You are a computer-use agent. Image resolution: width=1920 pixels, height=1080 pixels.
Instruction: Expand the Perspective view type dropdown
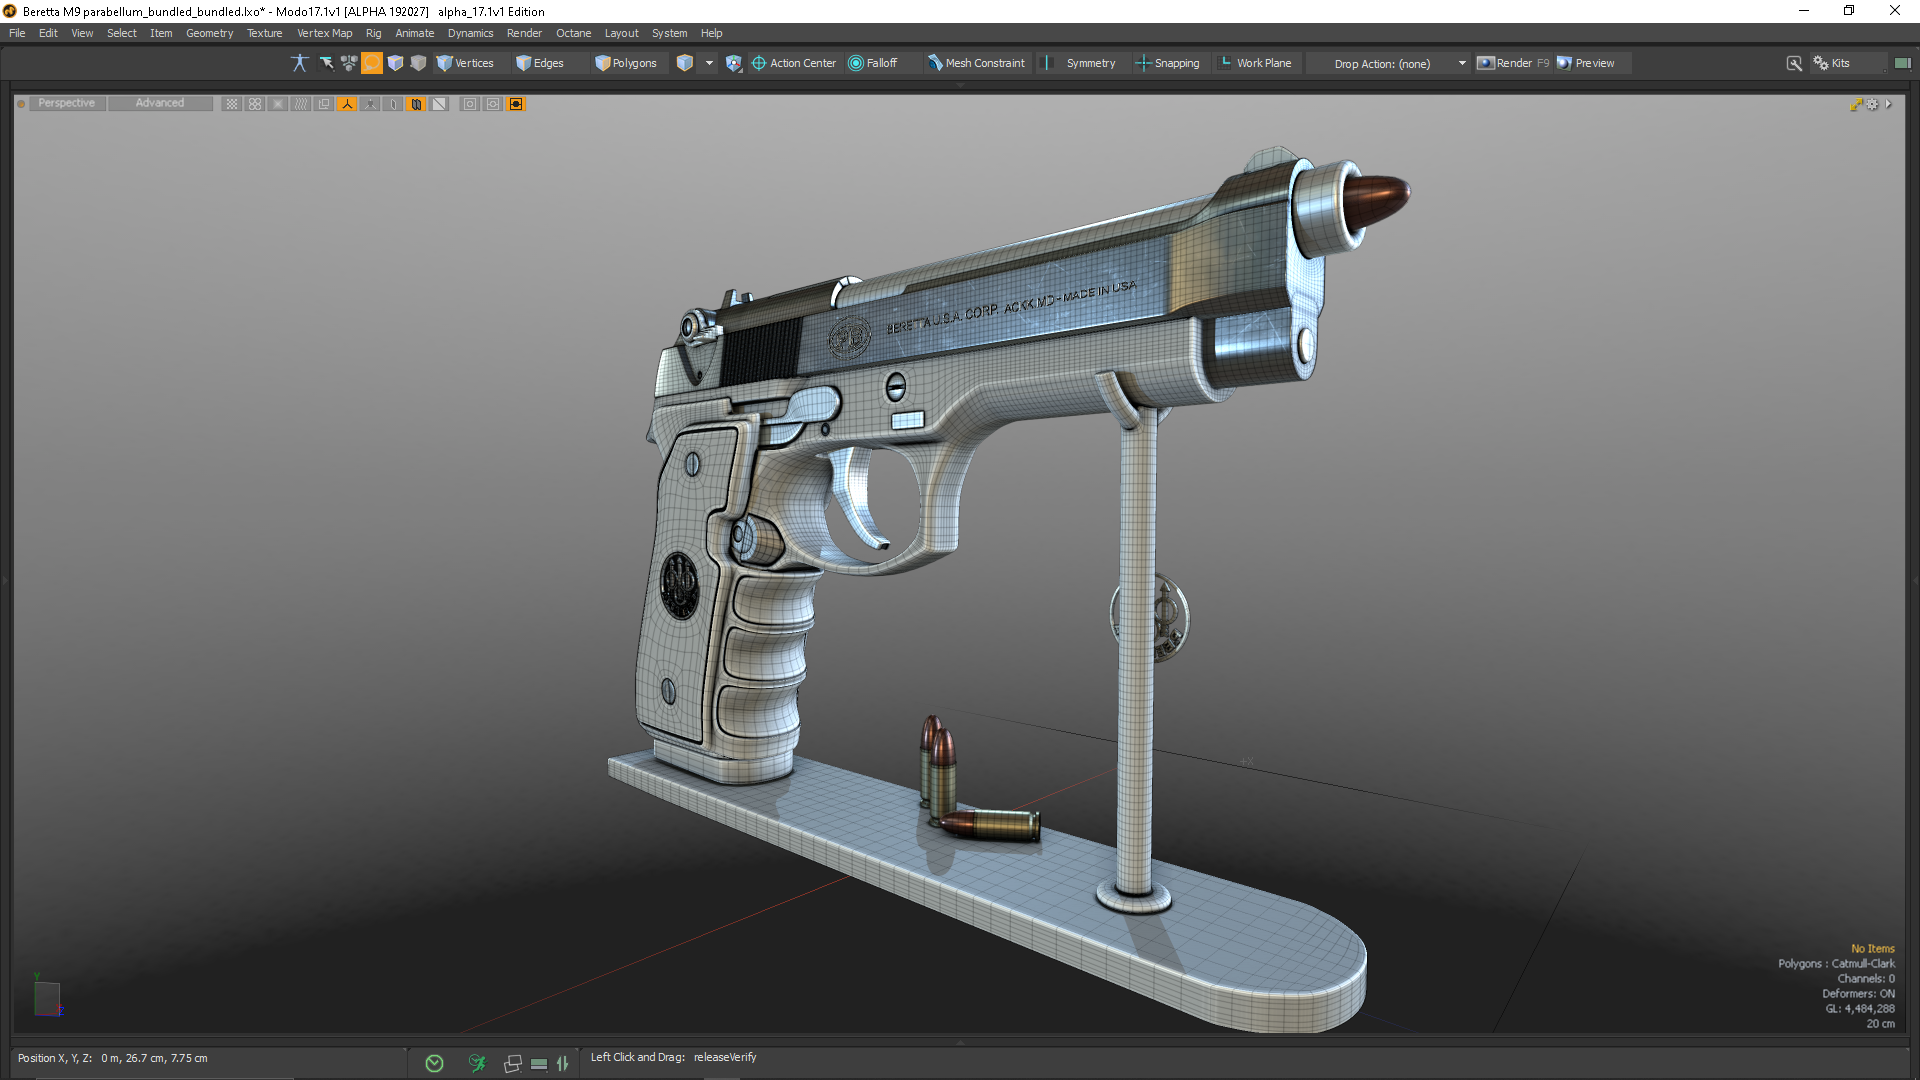point(66,103)
